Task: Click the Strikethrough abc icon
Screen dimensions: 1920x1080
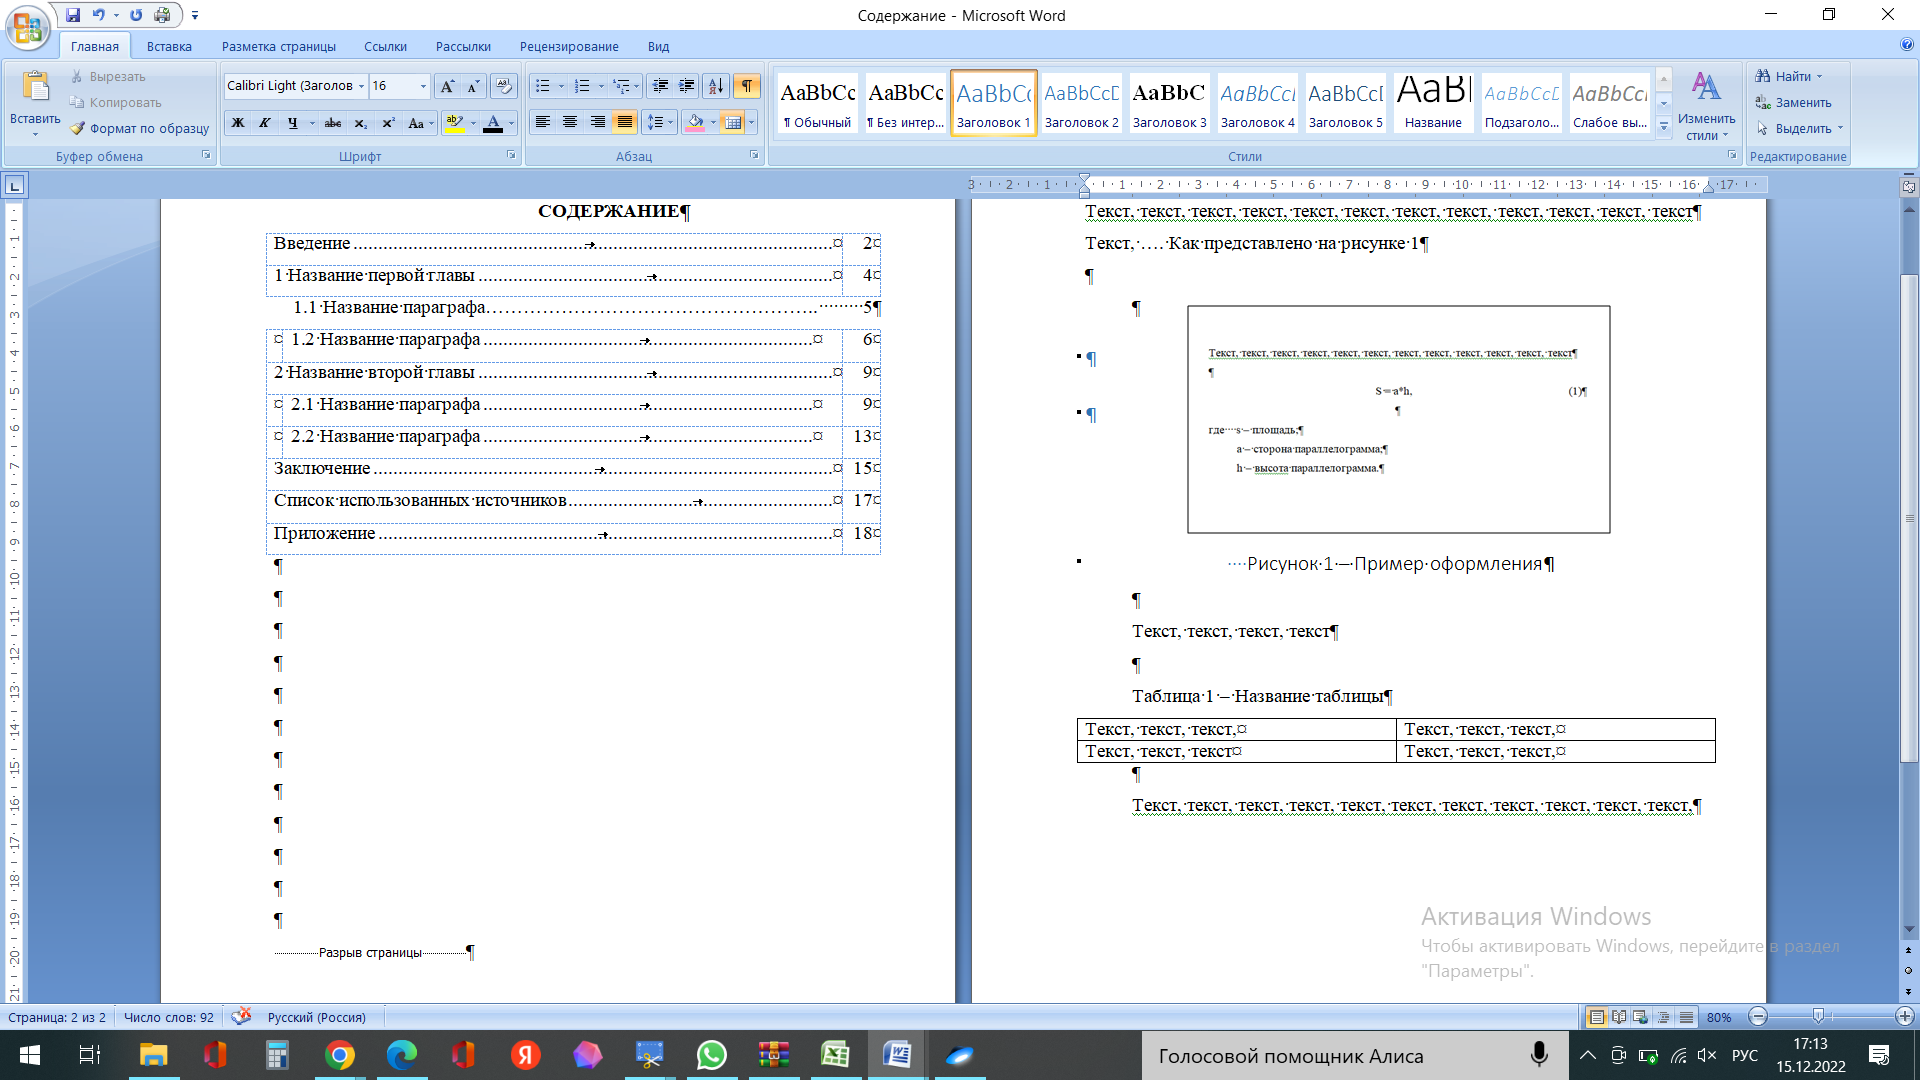Action: pyautogui.click(x=333, y=123)
